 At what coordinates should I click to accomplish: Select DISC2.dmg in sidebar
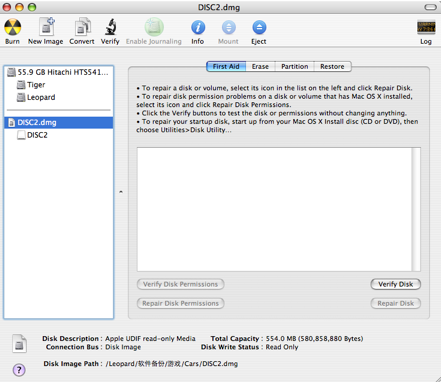(x=59, y=123)
